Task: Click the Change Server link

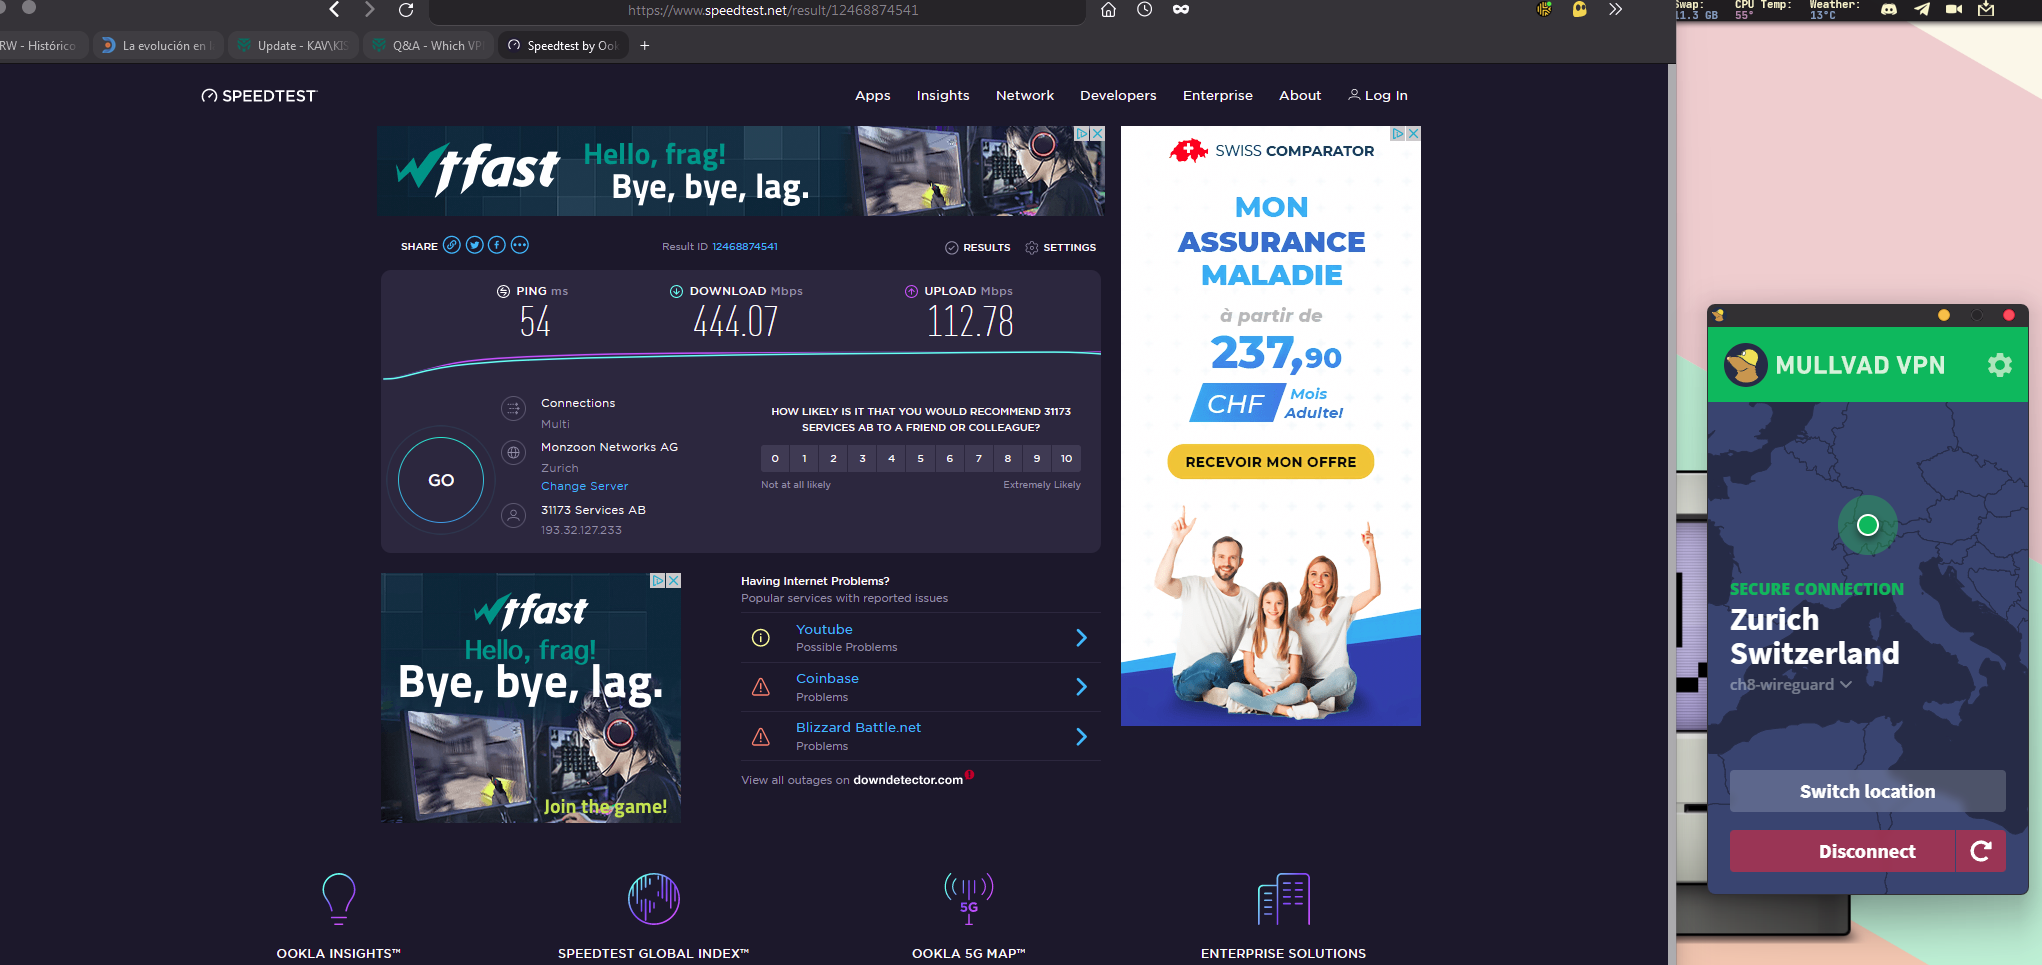Action: 584,486
